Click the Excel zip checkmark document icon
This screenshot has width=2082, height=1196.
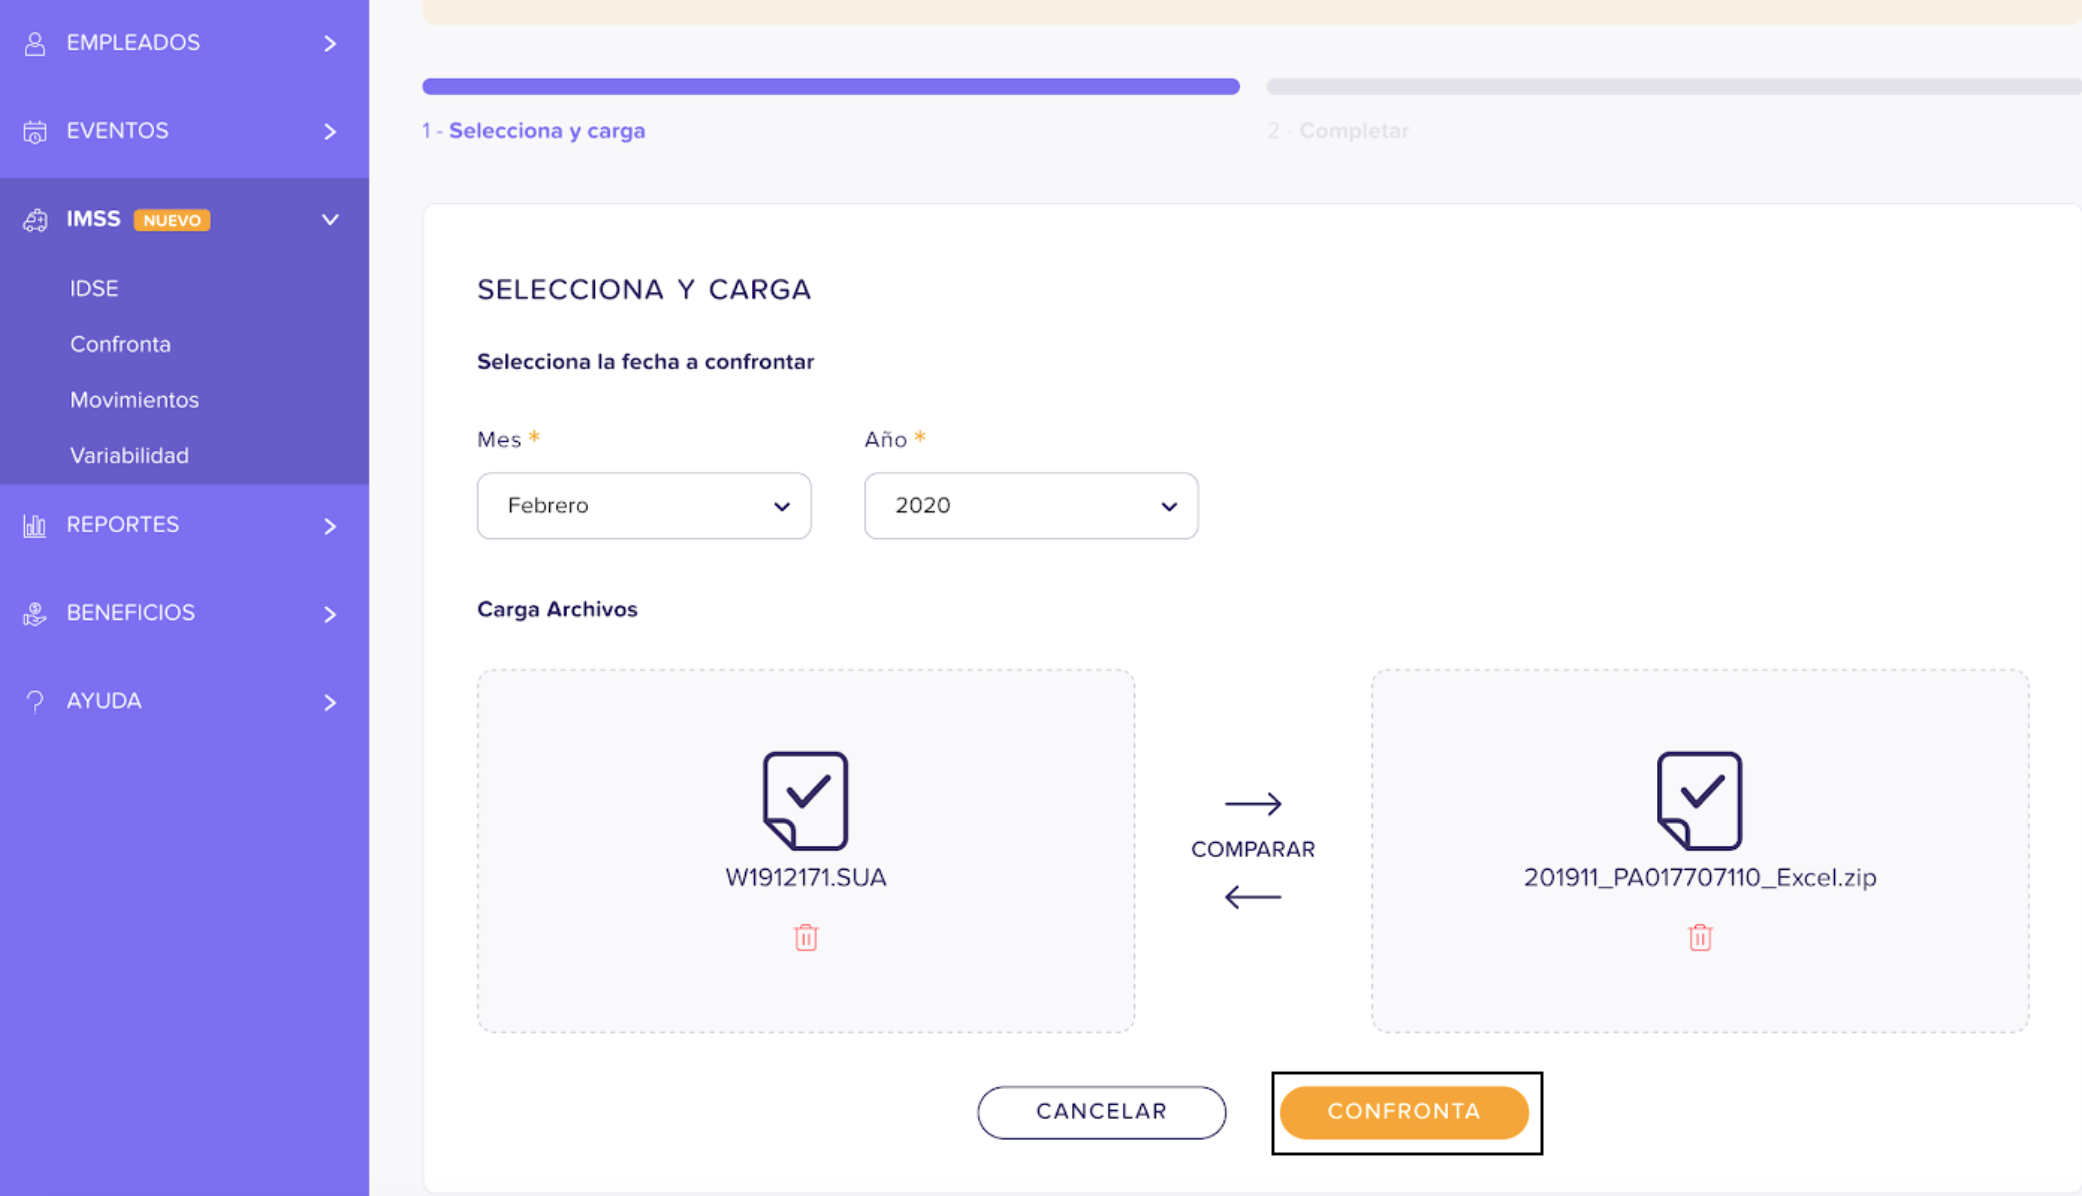[x=1699, y=800]
